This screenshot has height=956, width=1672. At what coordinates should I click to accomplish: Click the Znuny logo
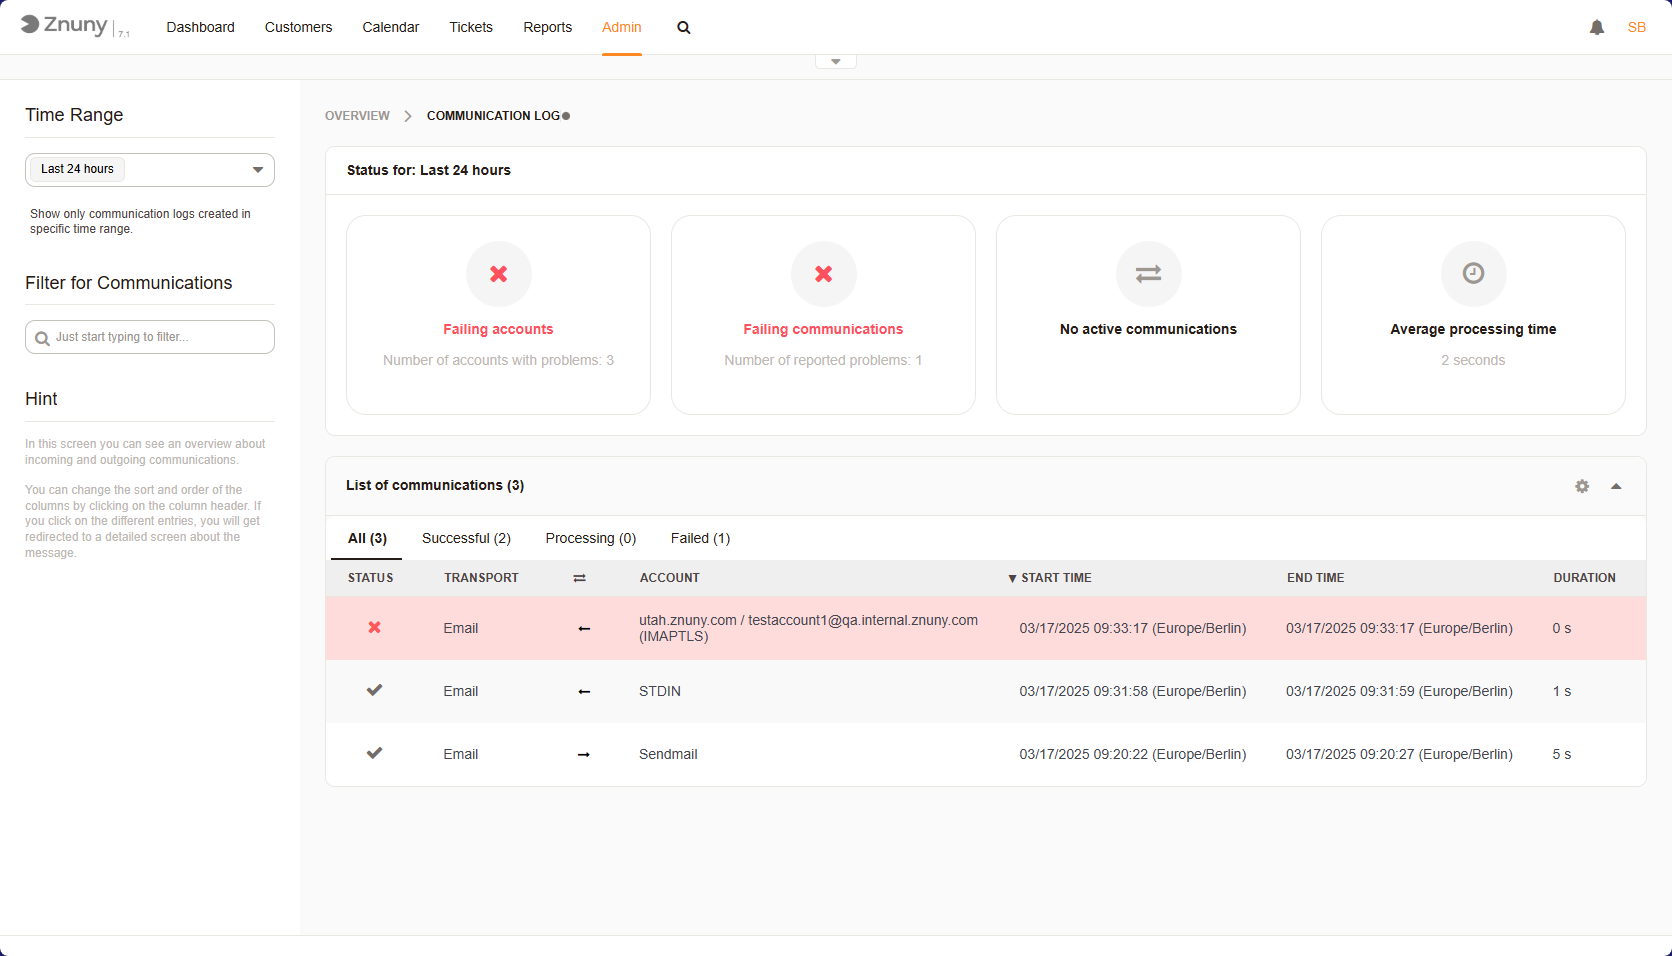[67, 26]
